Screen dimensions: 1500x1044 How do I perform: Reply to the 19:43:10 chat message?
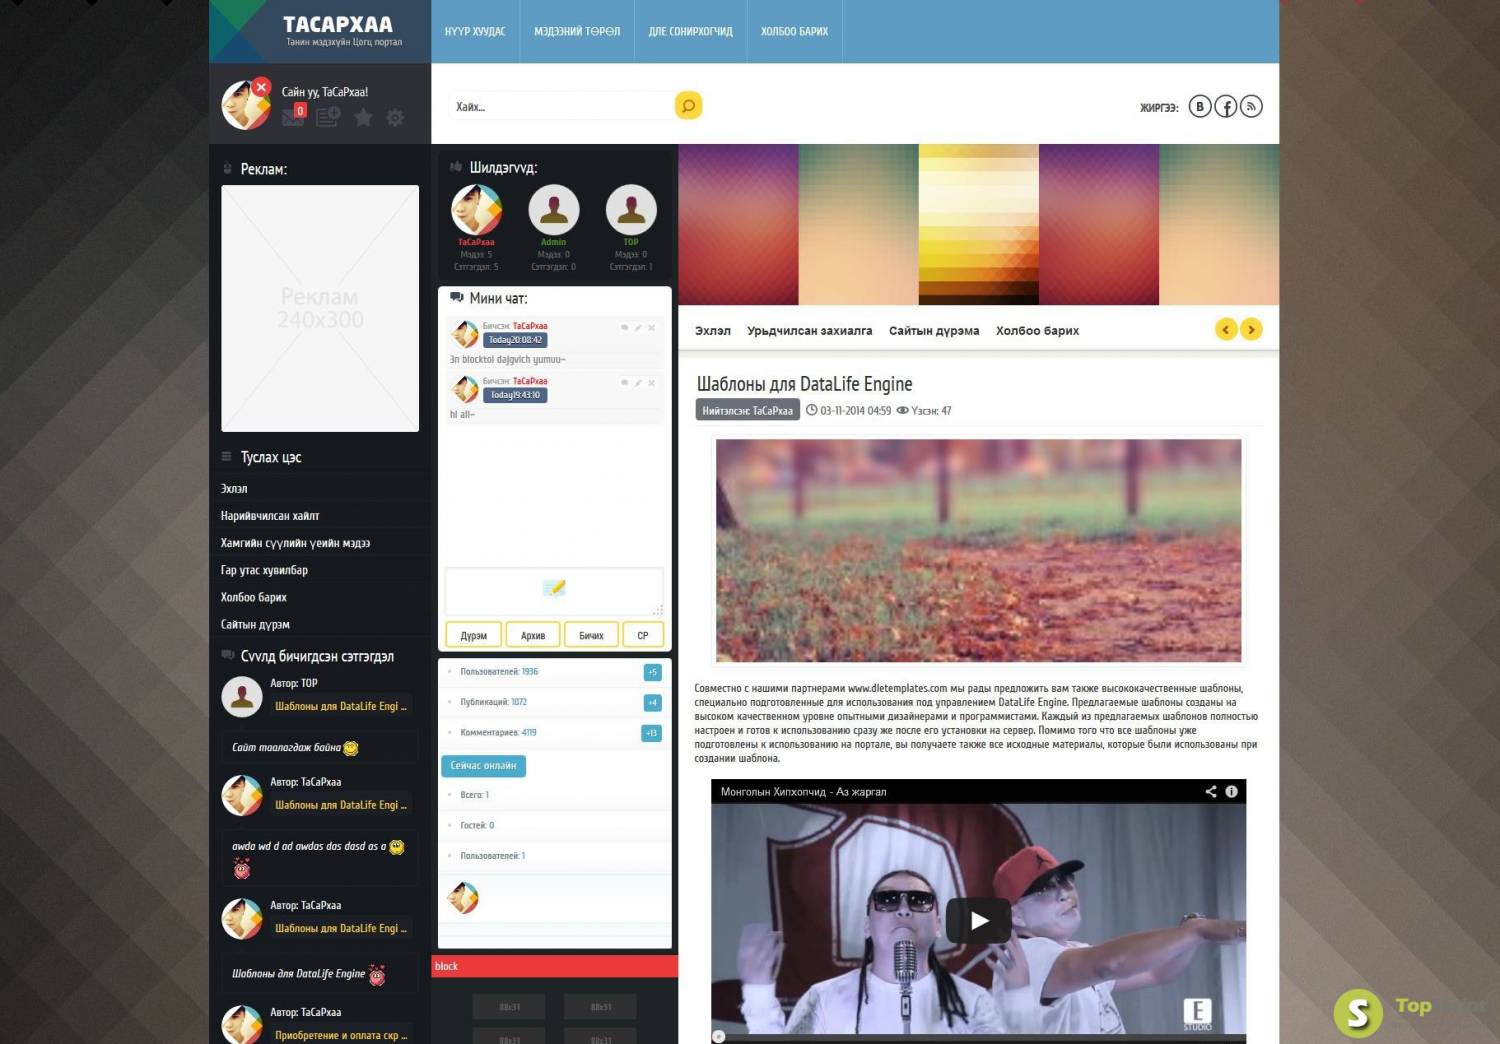625,382
